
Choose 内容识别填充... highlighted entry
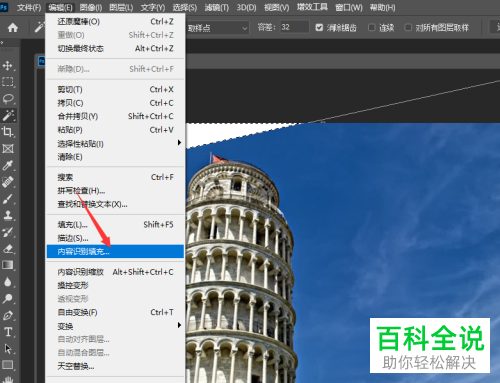point(115,252)
